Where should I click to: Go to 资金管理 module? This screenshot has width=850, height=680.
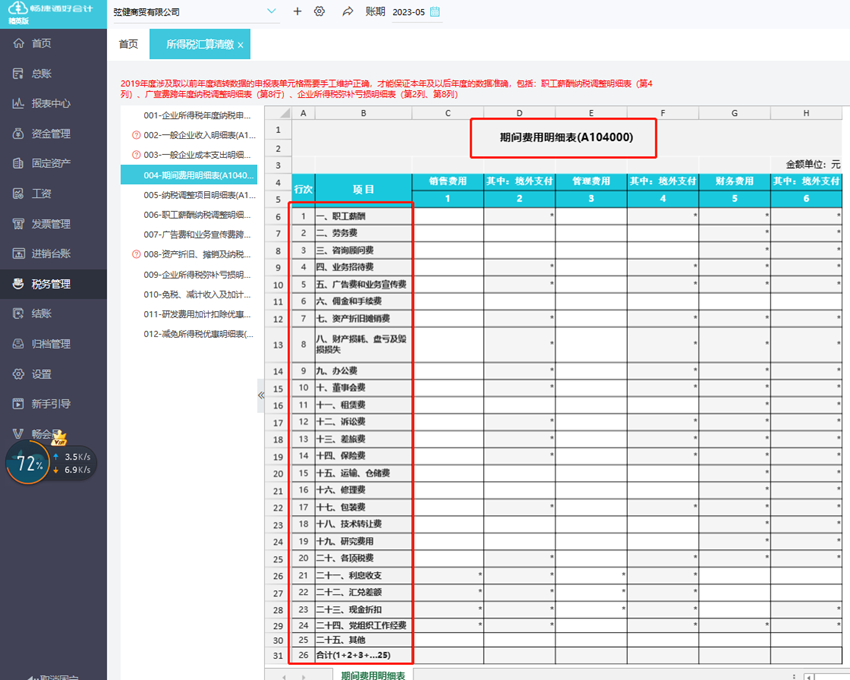pyautogui.click(x=50, y=133)
